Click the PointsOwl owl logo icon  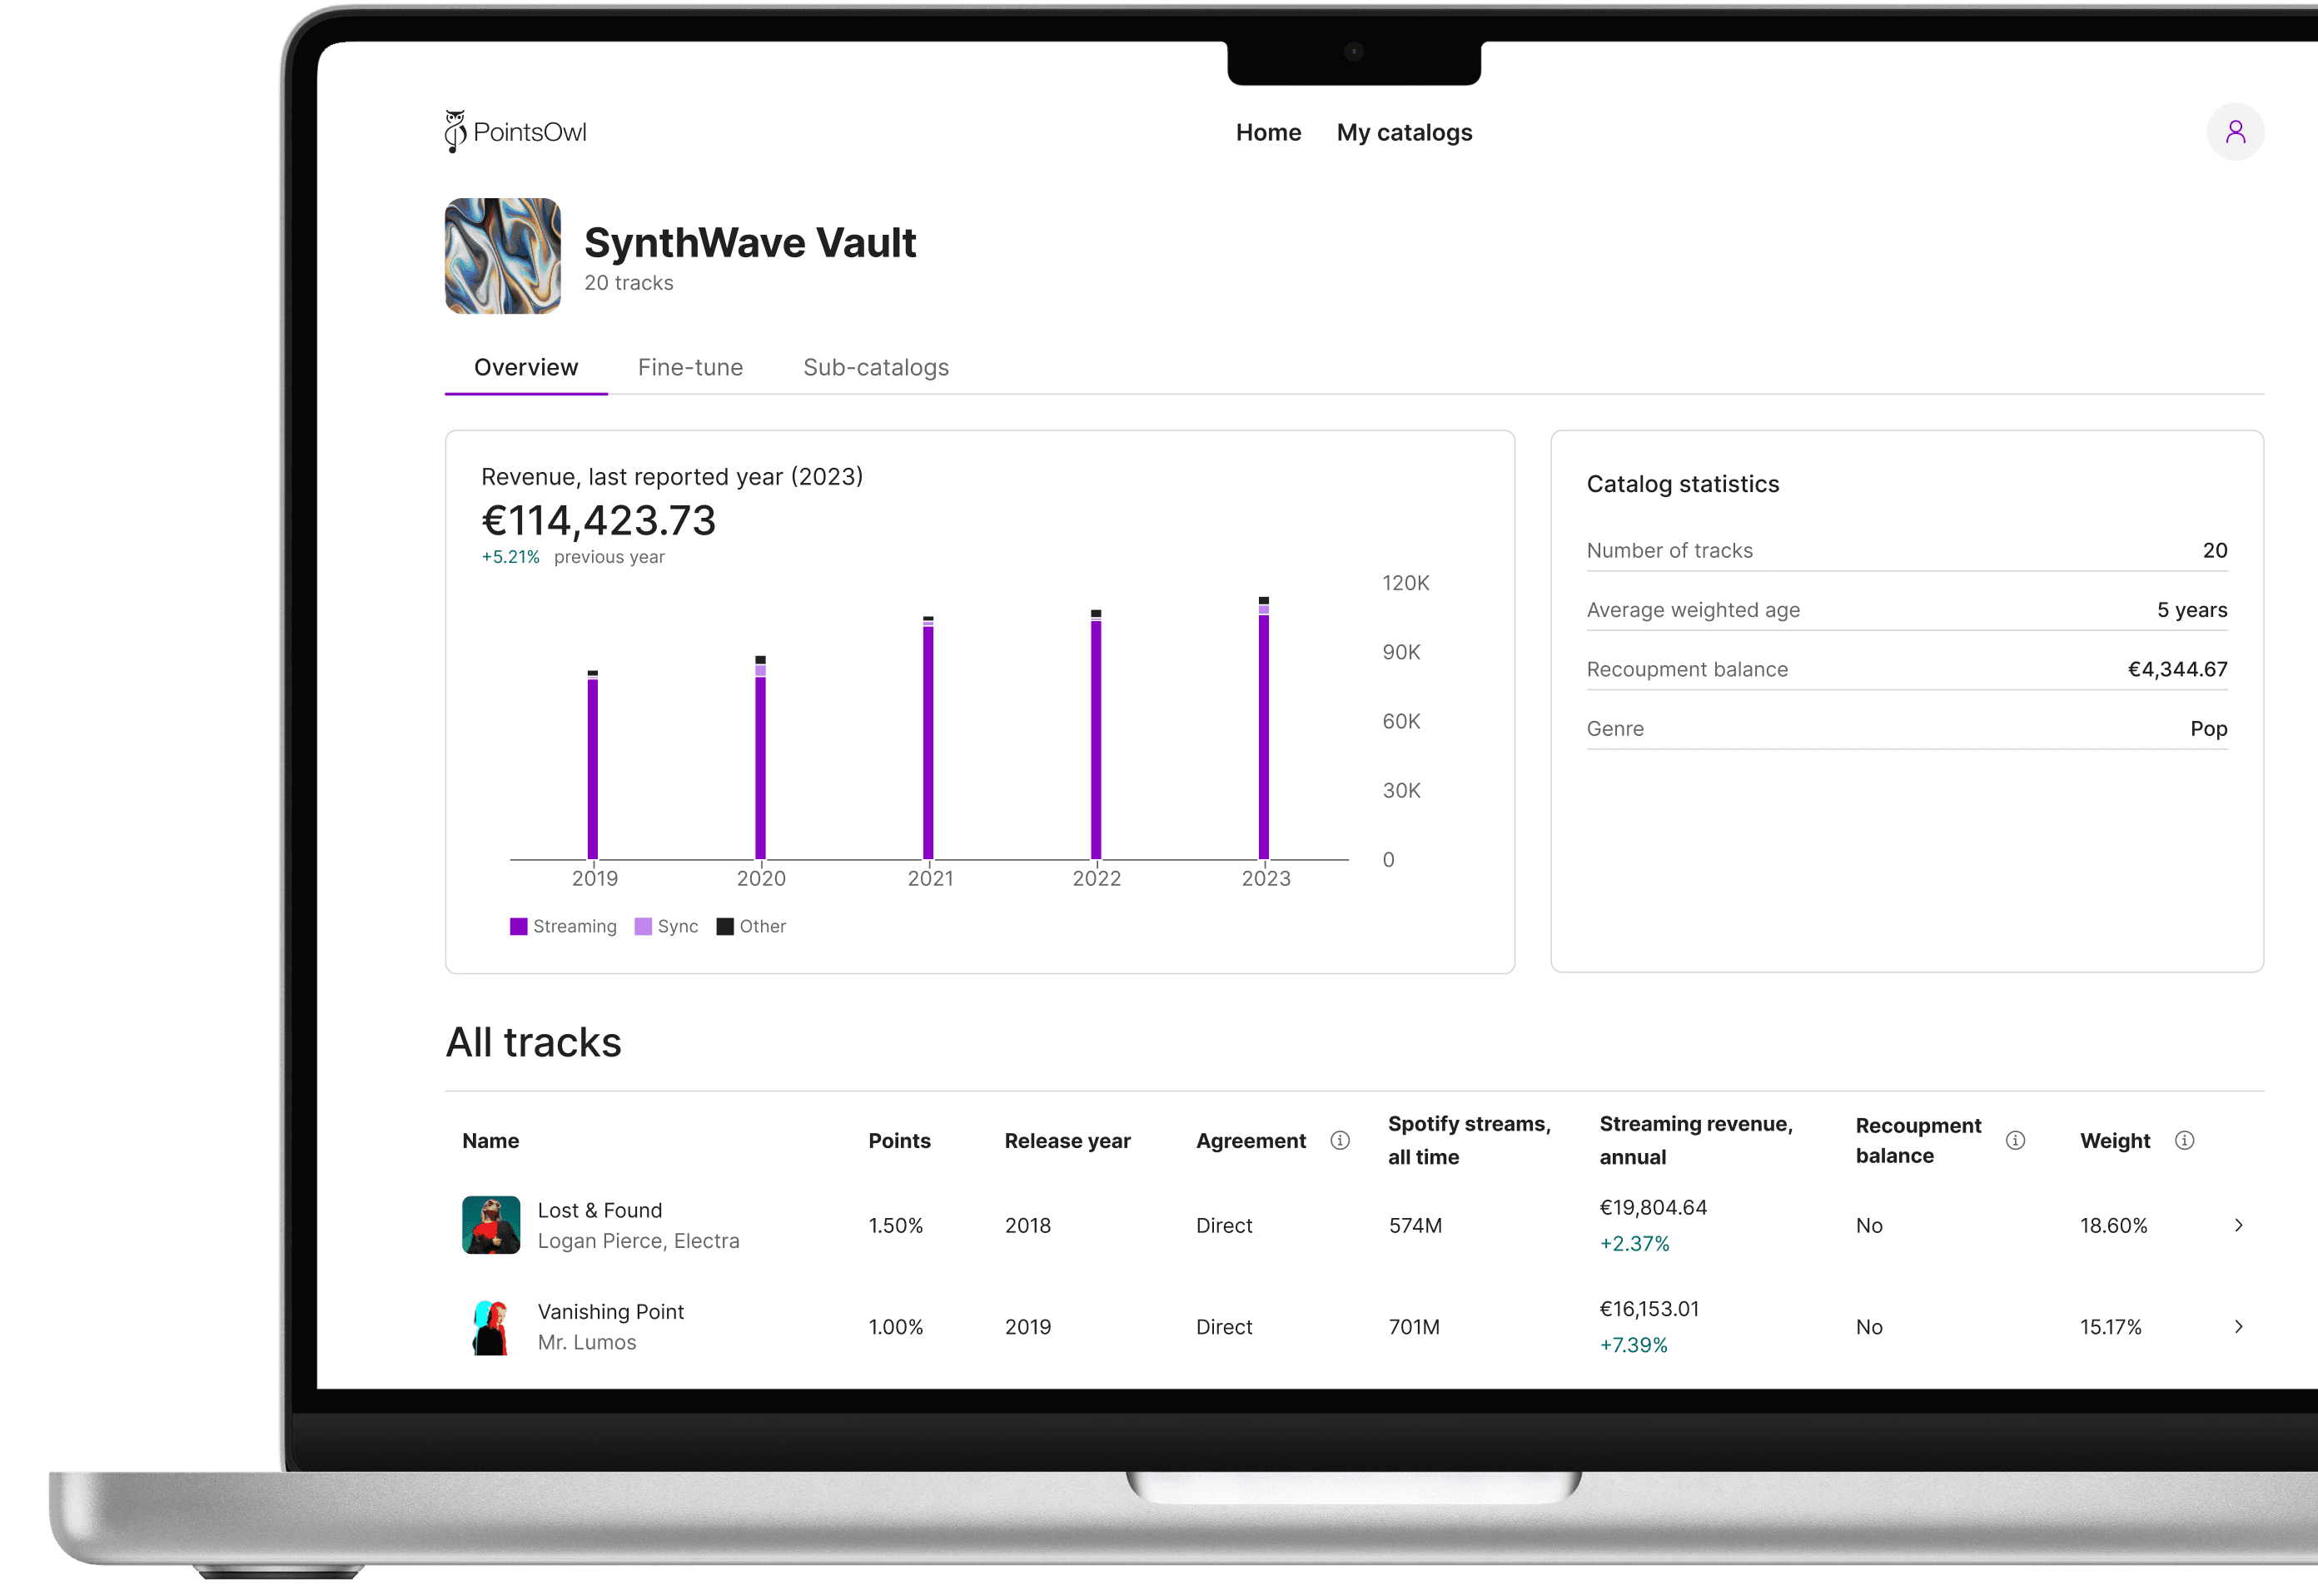456,131
